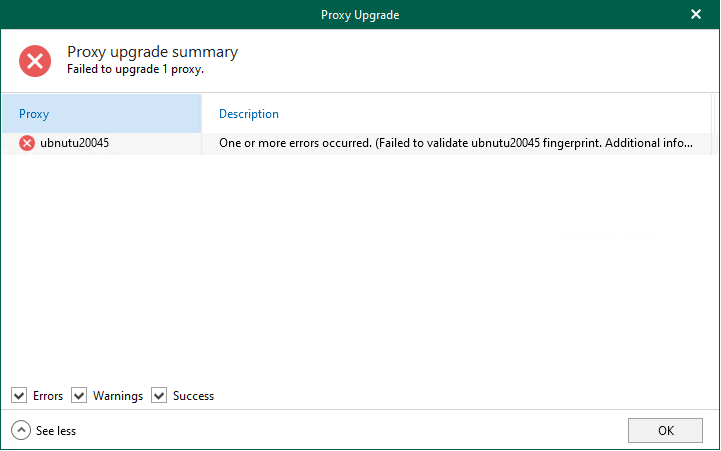Click the large red error summary icon
This screenshot has height=451, width=721.
pyautogui.click(x=35, y=61)
